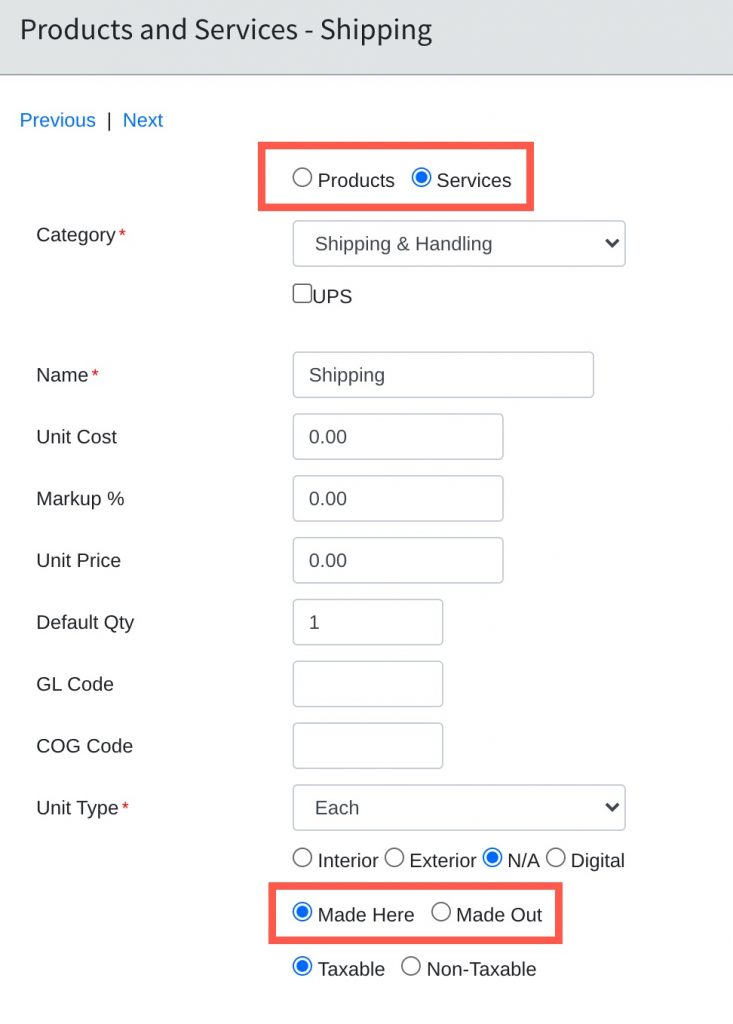Click the Next link
Image resolution: width=733 pixels, height=1024 pixels.
click(143, 120)
